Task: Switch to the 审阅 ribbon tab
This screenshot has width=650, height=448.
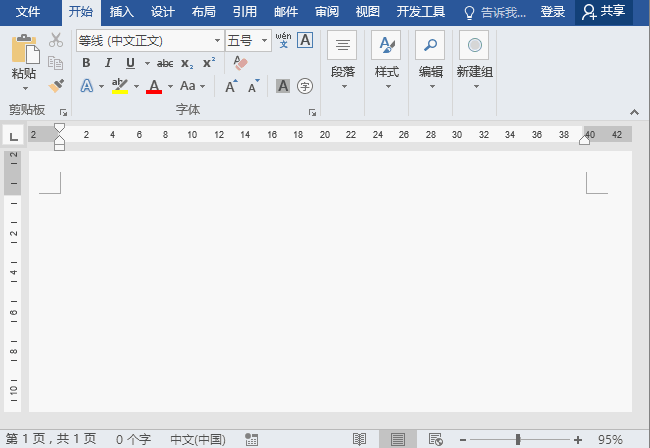Action: click(x=326, y=12)
